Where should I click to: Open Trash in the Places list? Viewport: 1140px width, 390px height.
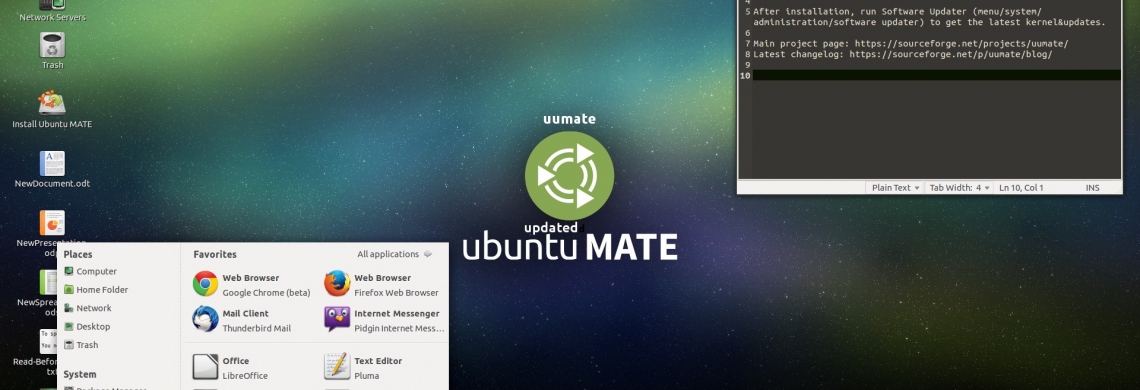[x=81, y=345]
